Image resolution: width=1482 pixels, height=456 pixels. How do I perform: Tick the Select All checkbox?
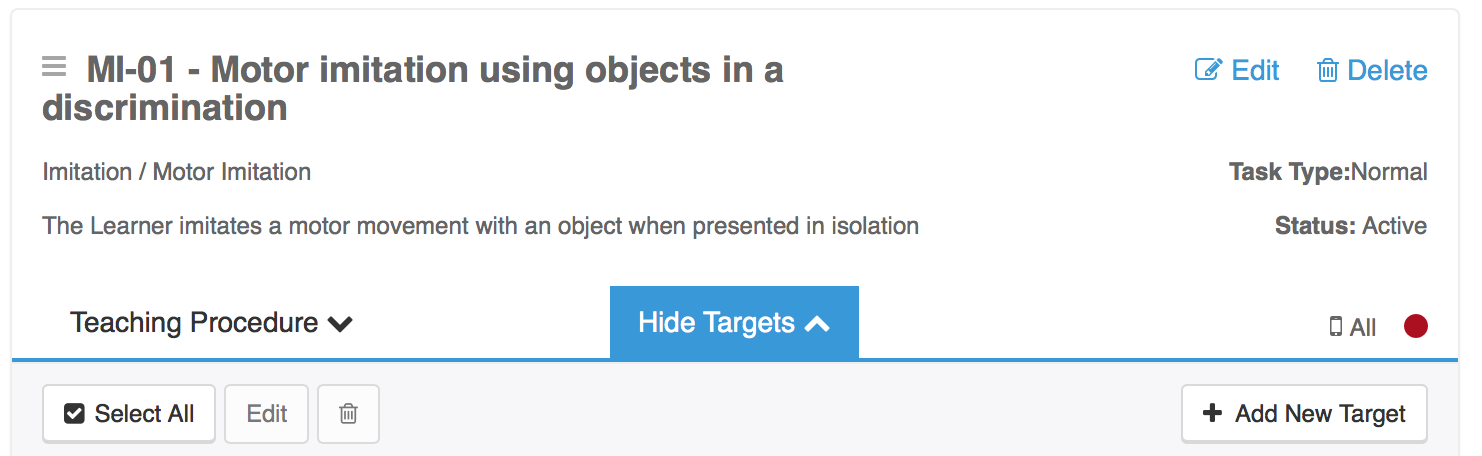click(74, 414)
